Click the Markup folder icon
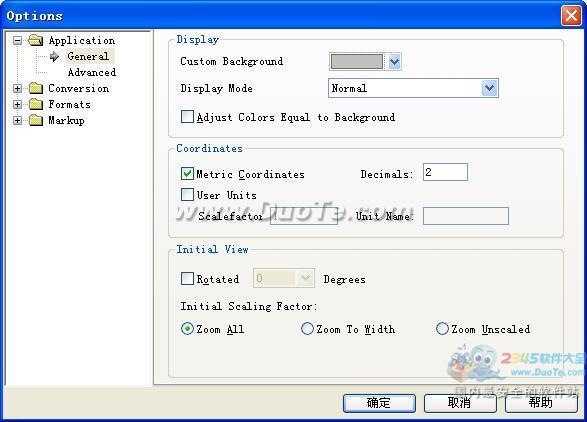This screenshot has height=422, width=587. pos(36,121)
